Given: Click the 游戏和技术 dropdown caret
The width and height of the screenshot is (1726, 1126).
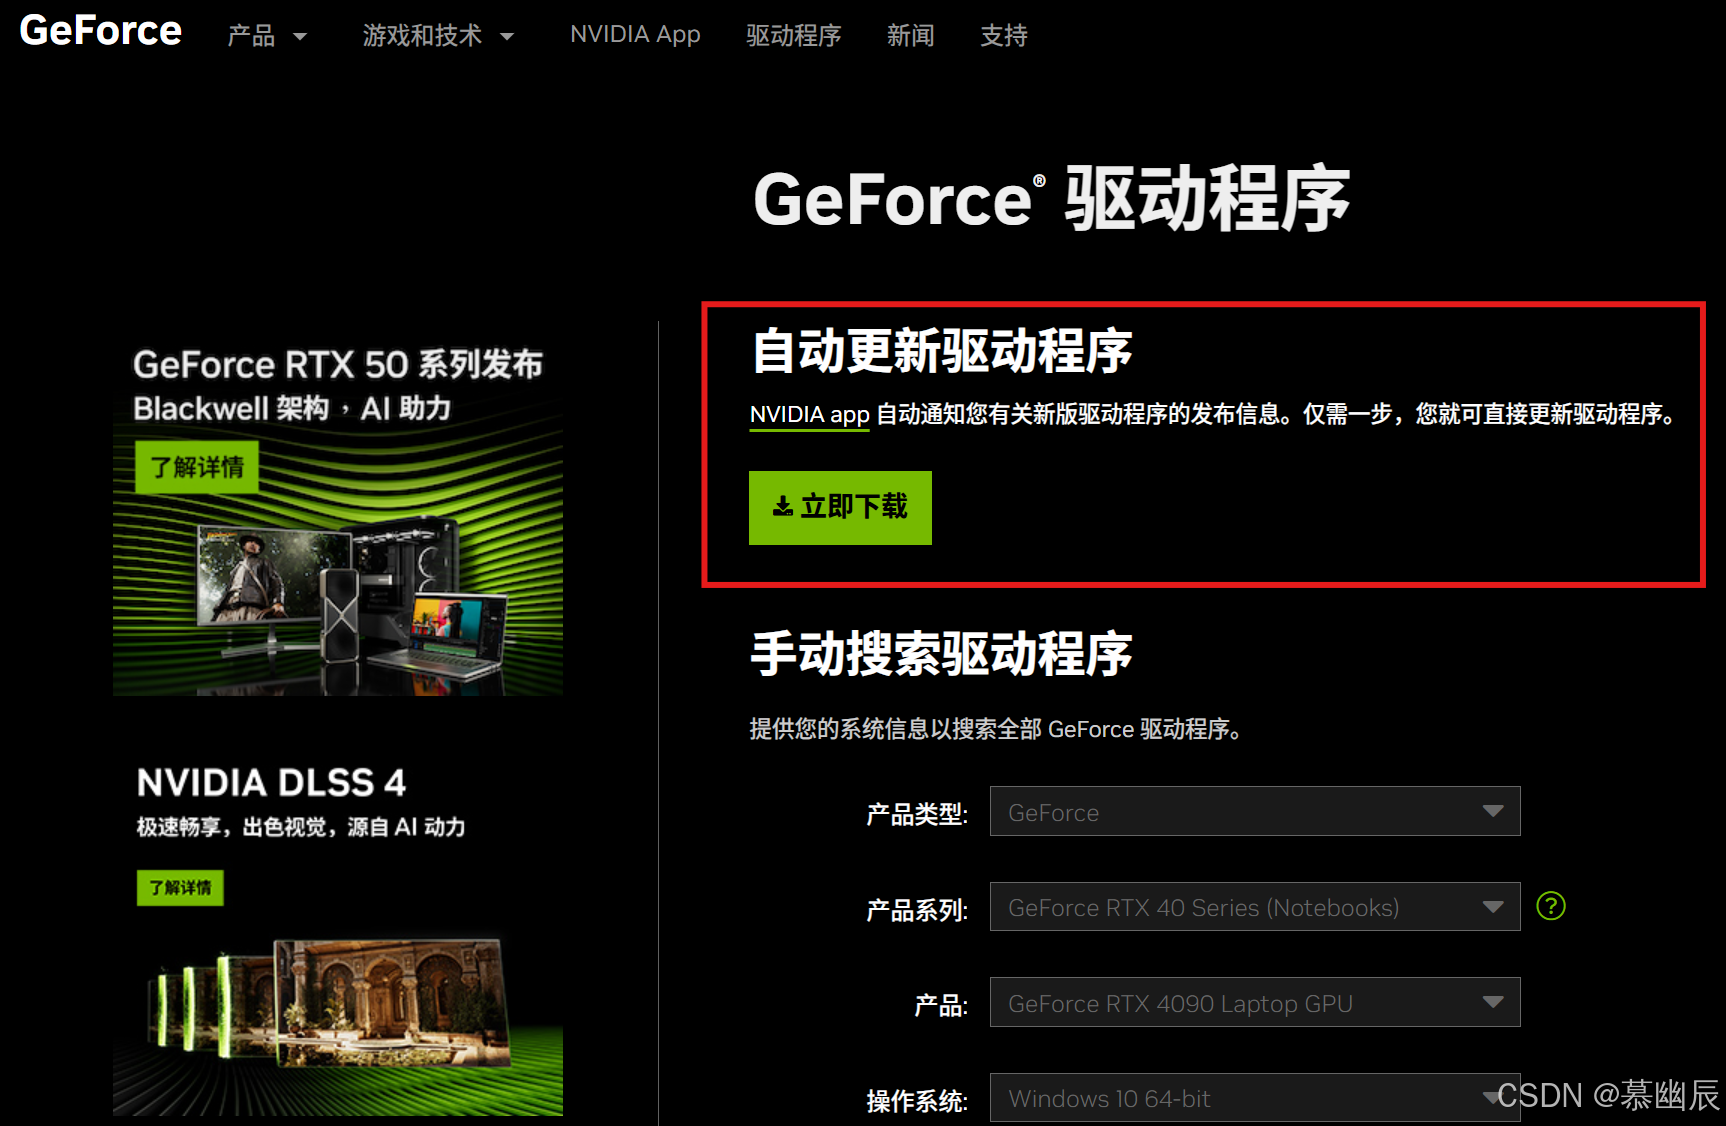Looking at the screenshot, I should [507, 37].
